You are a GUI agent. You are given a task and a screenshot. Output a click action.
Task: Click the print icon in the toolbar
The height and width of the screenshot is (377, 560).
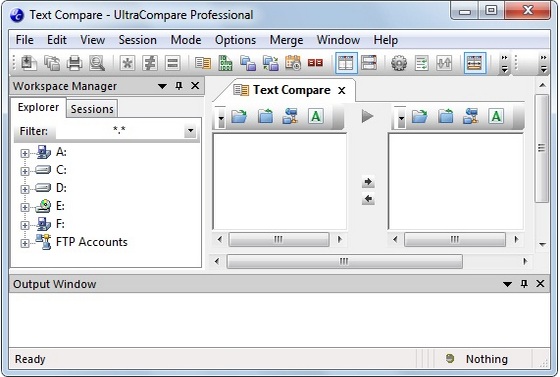tap(74, 63)
